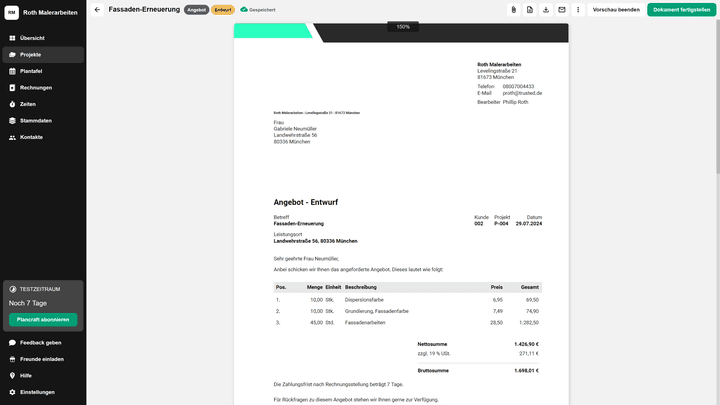Image resolution: width=720 pixels, height=405 pixels.
Task: Go to Projekte section
Action: (31, 54)
